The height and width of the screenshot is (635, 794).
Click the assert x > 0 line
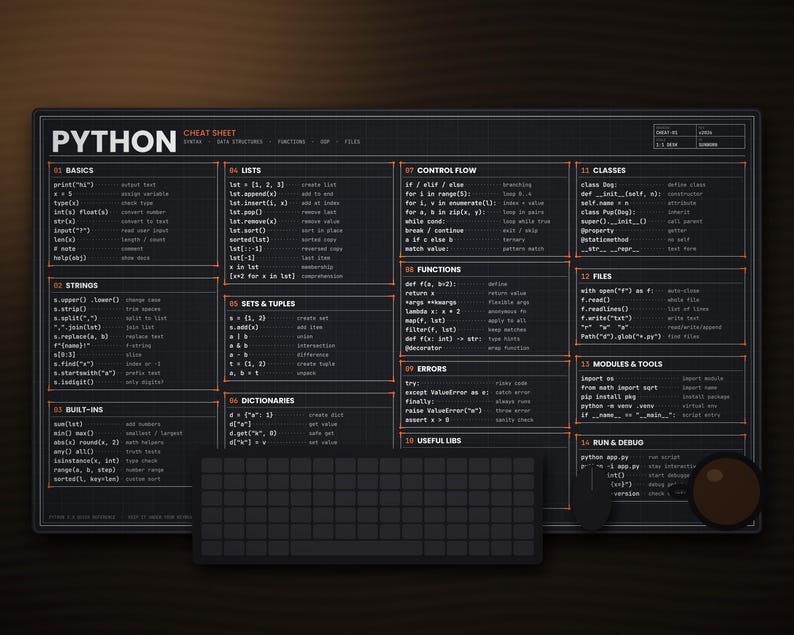427,419
